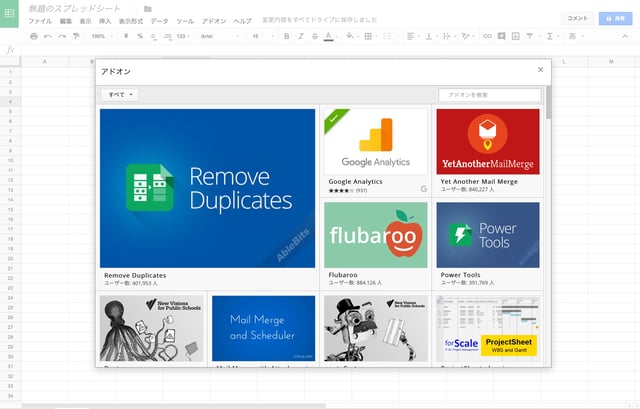Open the horizontal align dropdown
The width and height of the screenshot is (640, 409).
[x=413, y=36]
